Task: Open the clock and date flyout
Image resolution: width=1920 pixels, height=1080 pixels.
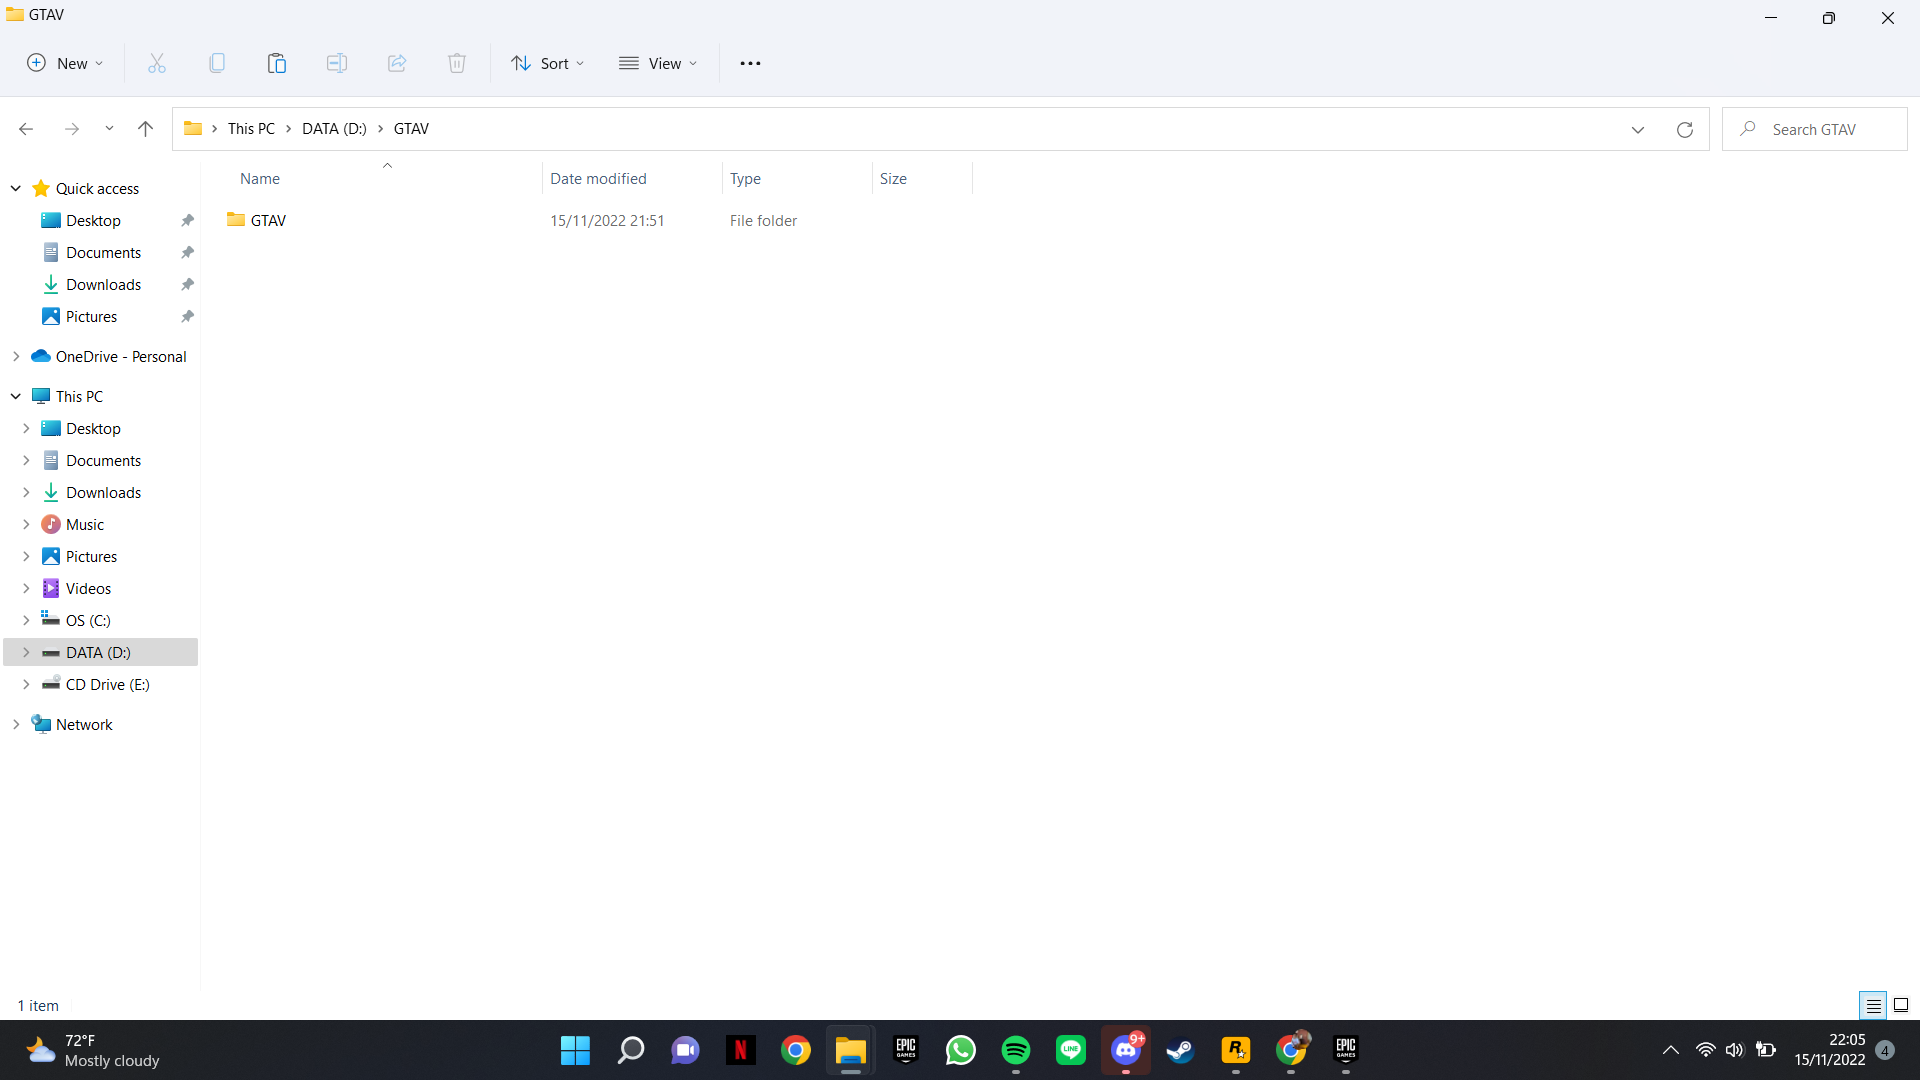Action: 1830,1050
